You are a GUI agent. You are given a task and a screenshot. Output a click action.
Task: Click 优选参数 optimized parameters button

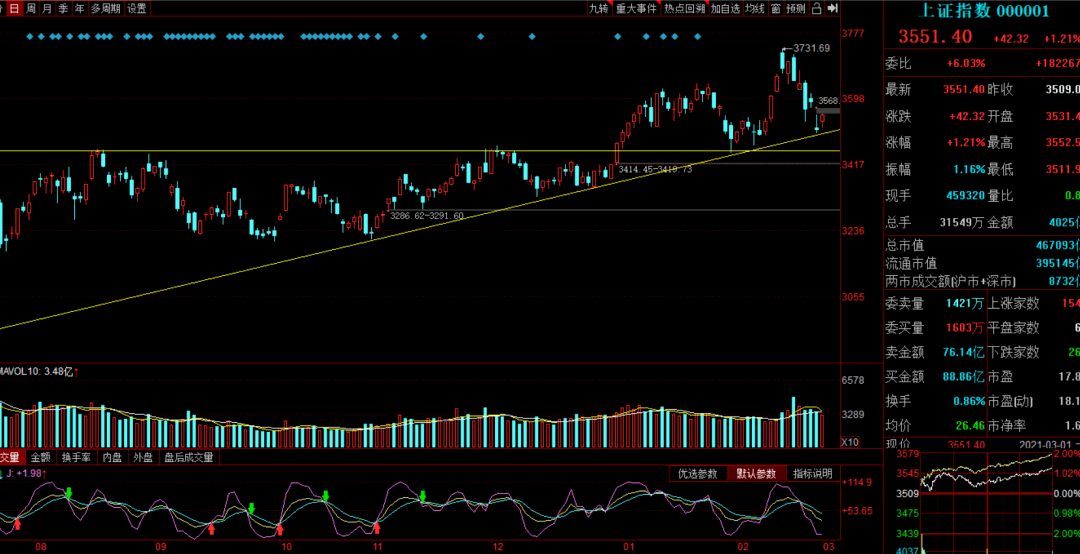point(698,473)
